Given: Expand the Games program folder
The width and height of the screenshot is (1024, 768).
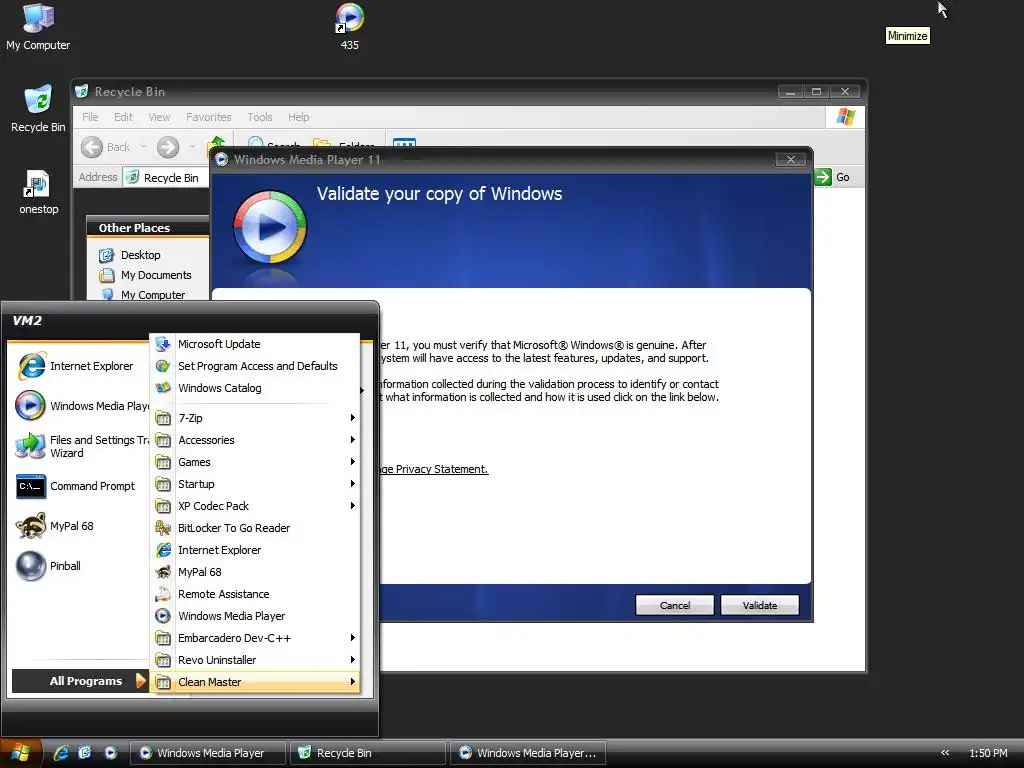Looking at the screenshot, I should (255, 462).
